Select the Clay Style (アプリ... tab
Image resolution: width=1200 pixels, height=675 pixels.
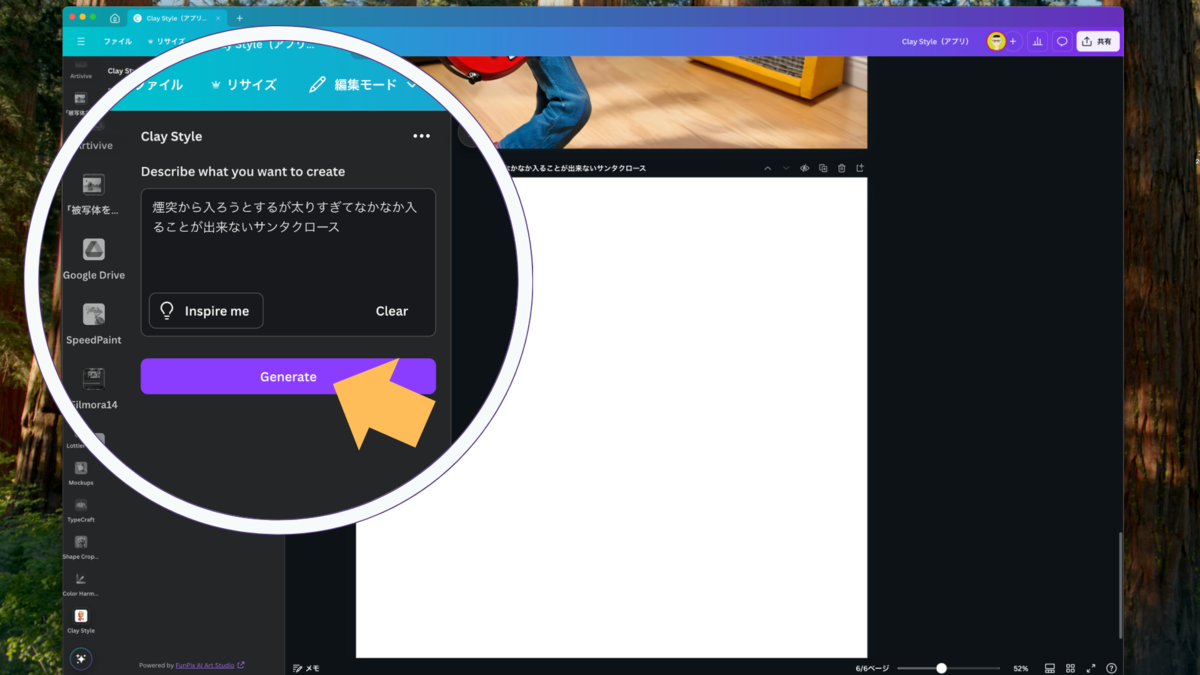(176, 18)
